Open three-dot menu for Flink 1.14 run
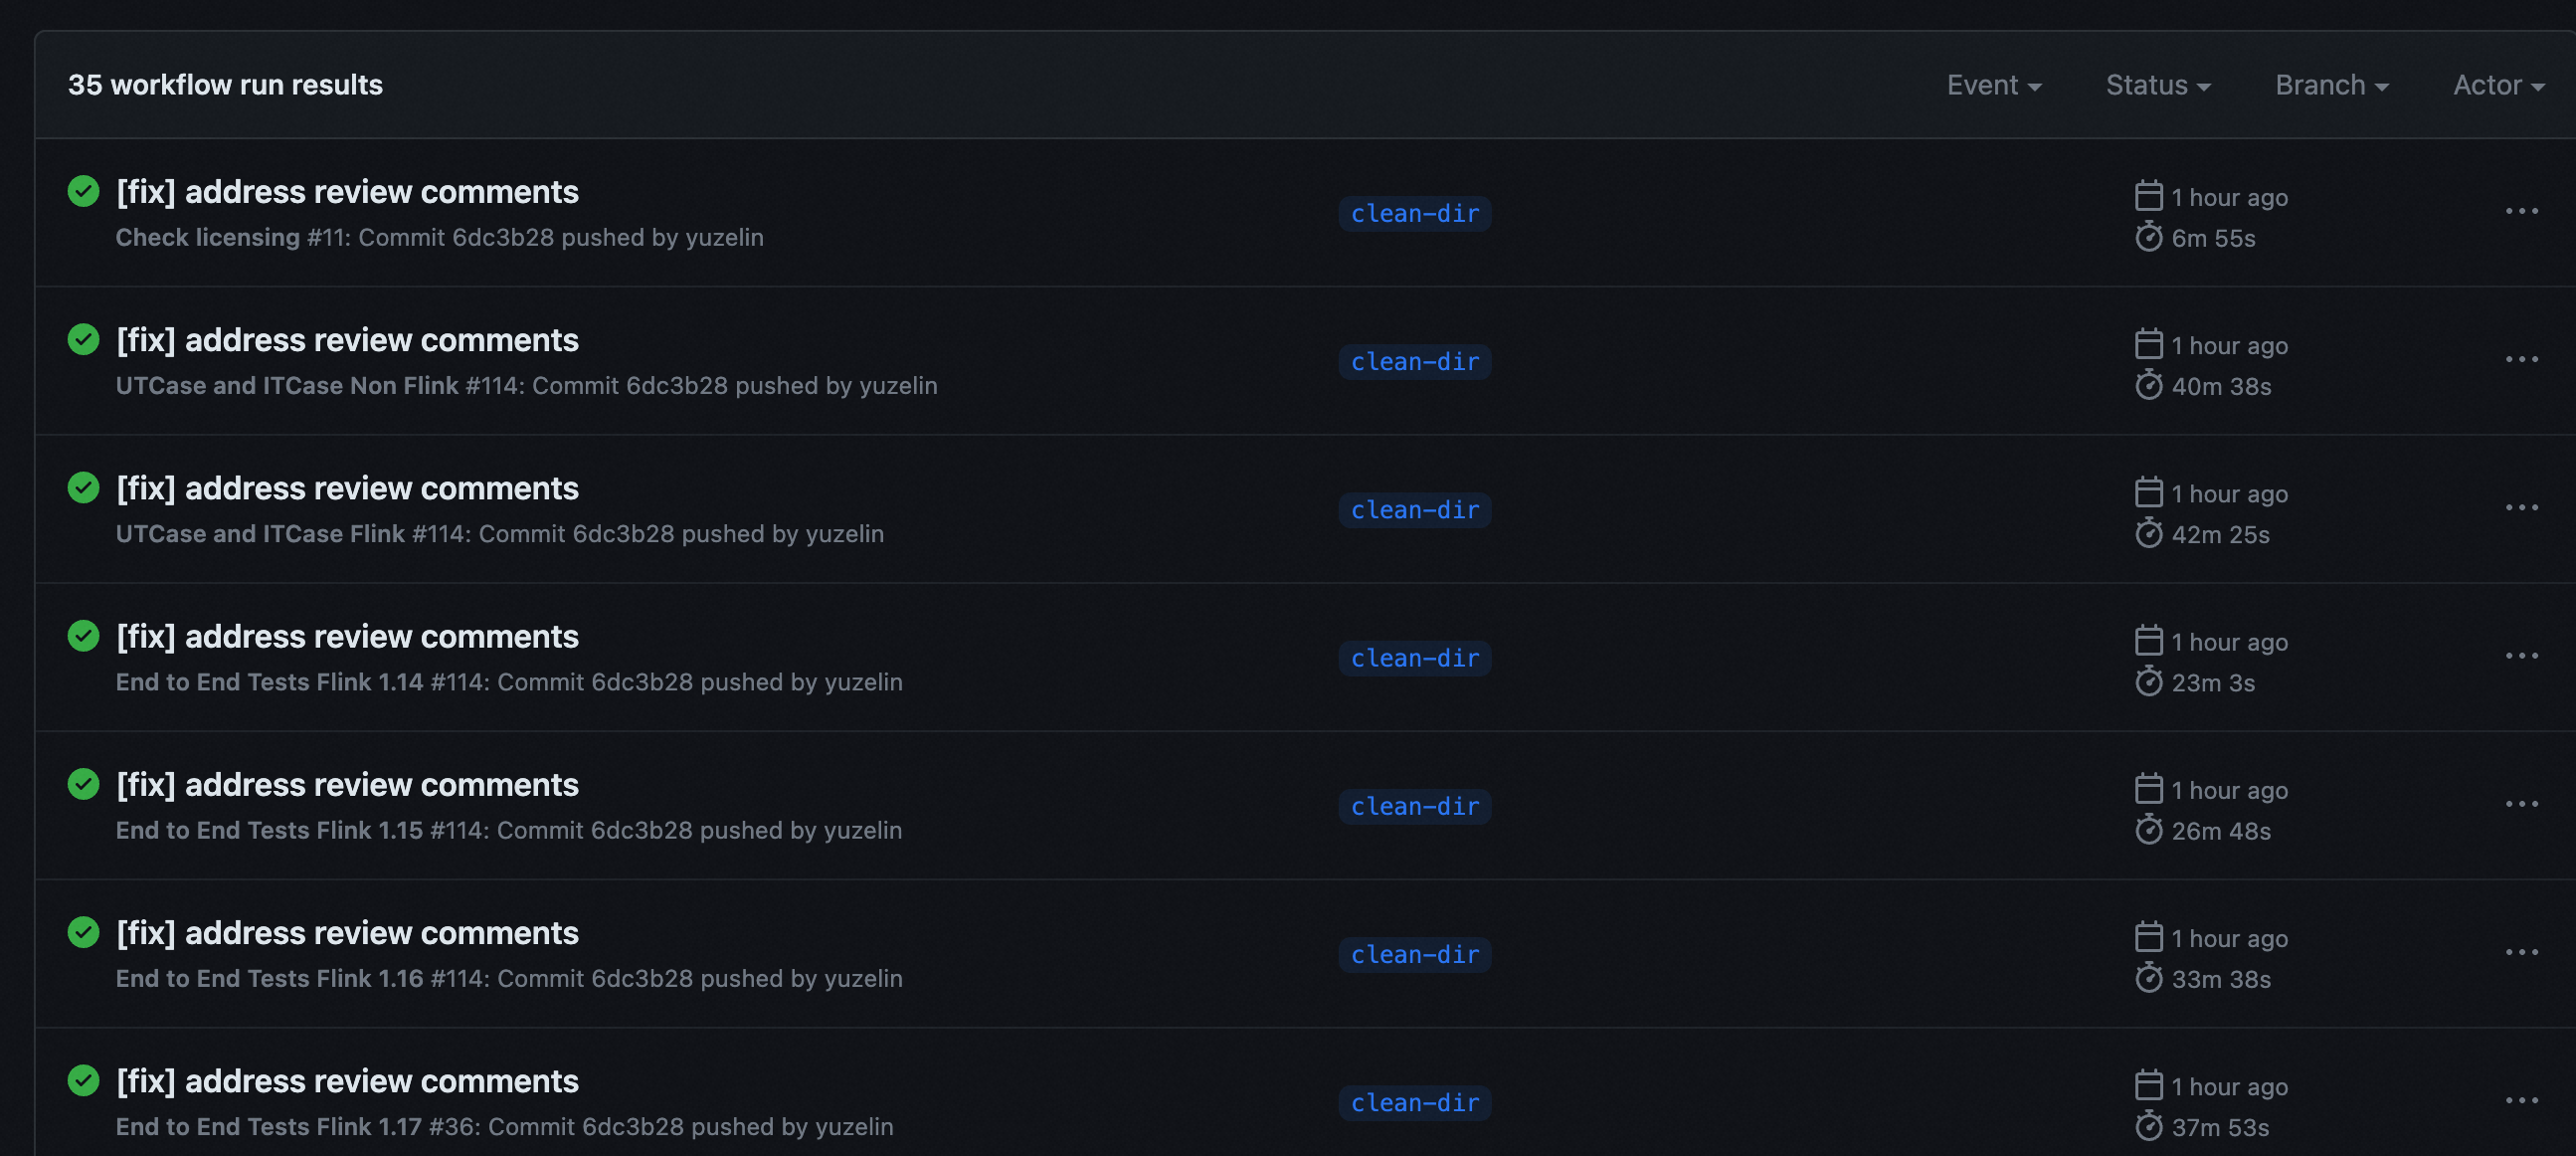 tap(2521, 656)
